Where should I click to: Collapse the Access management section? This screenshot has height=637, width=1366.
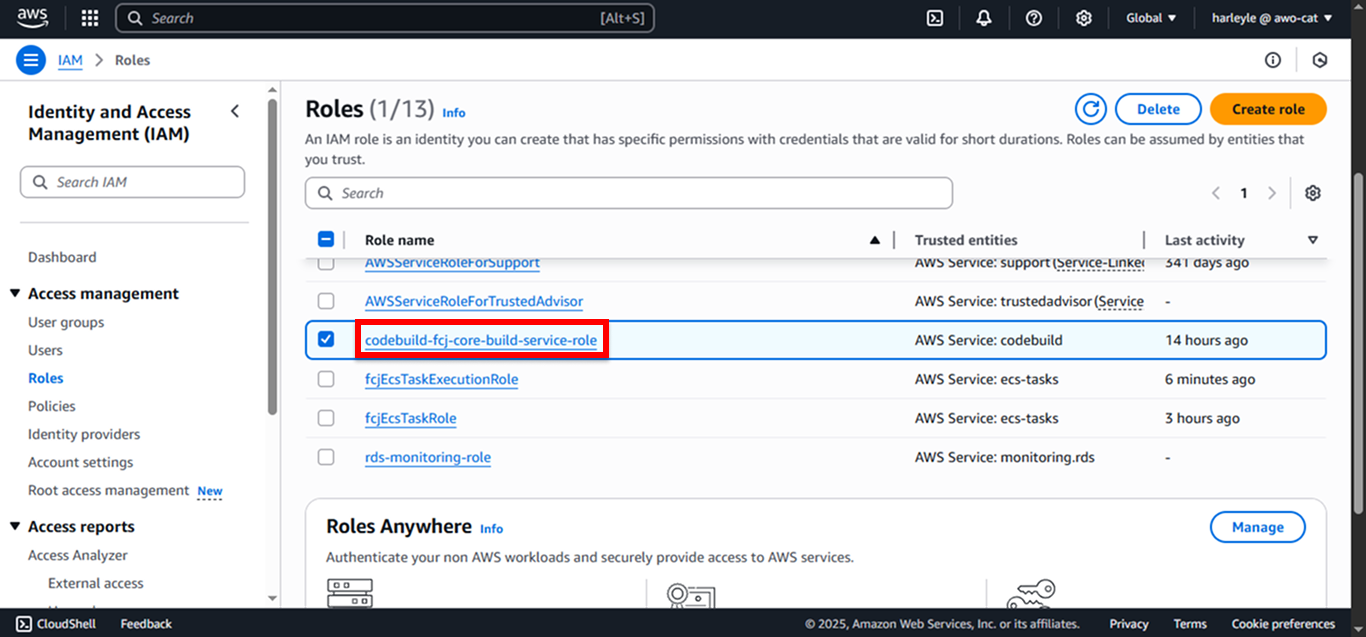15,293
